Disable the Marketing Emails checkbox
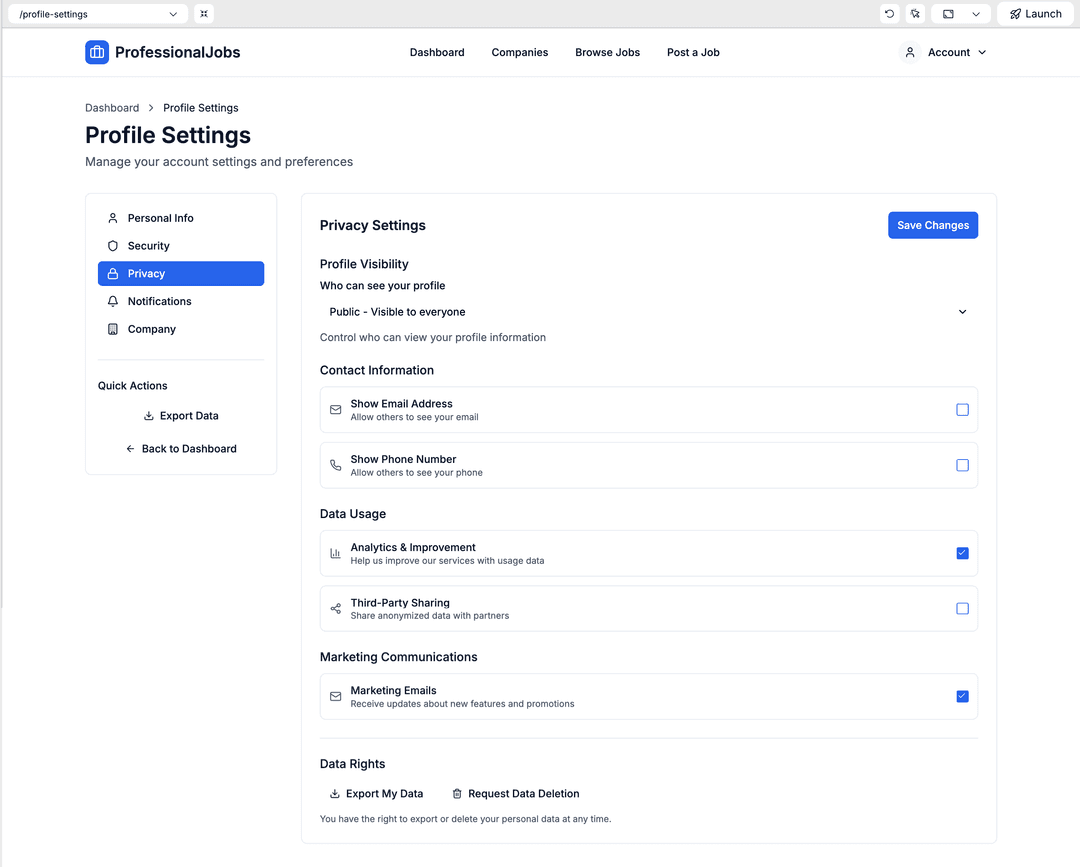This screenshot has width=1080, height=867. (x=962, y=696)
